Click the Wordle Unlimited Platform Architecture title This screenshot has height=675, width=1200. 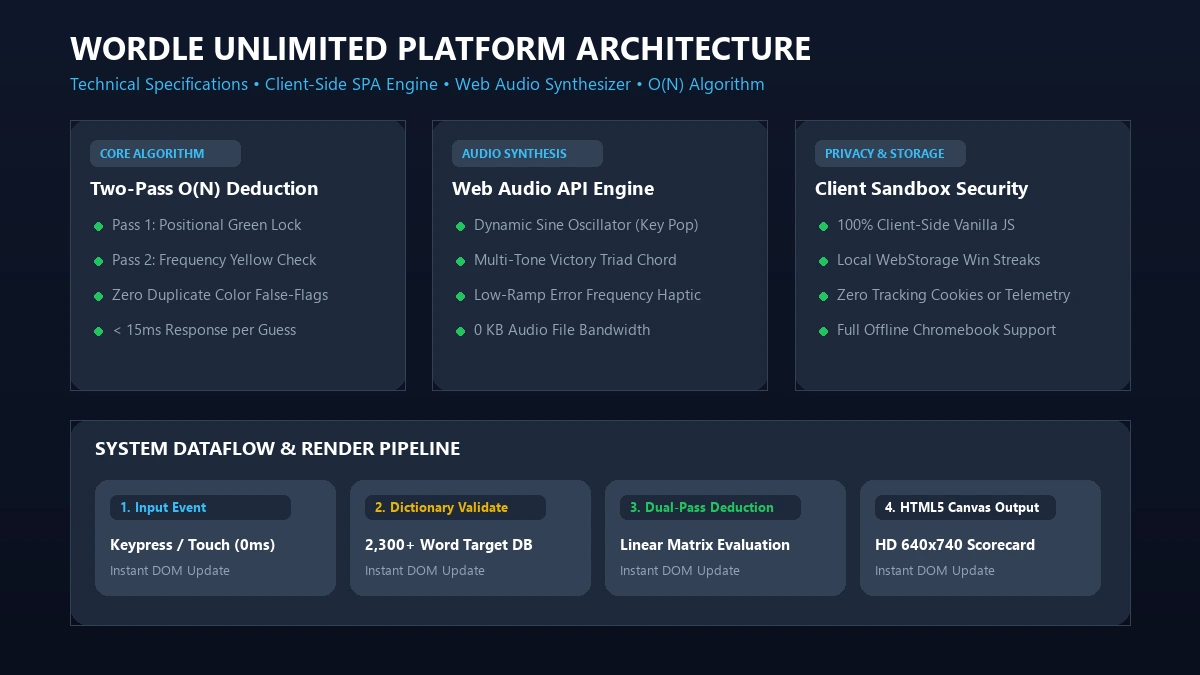pyautogui.click(x=440, y=48)
